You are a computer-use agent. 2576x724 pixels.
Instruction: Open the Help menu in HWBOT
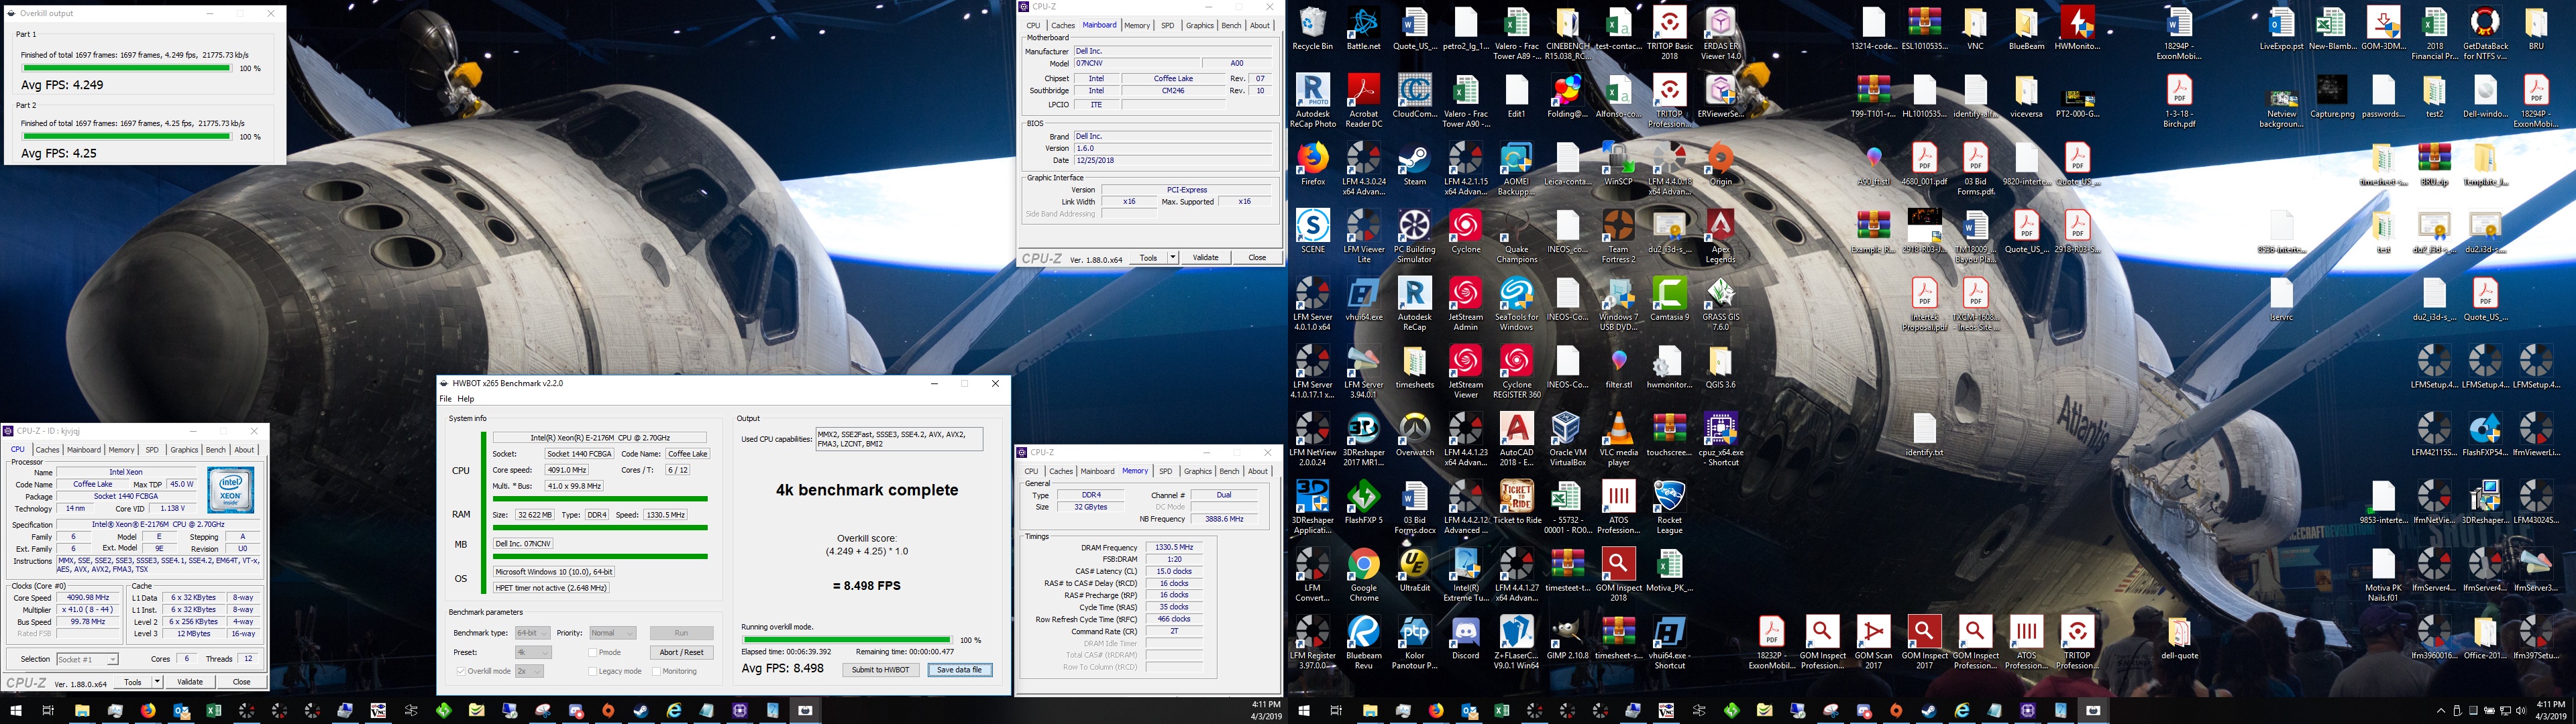(465, 399)
